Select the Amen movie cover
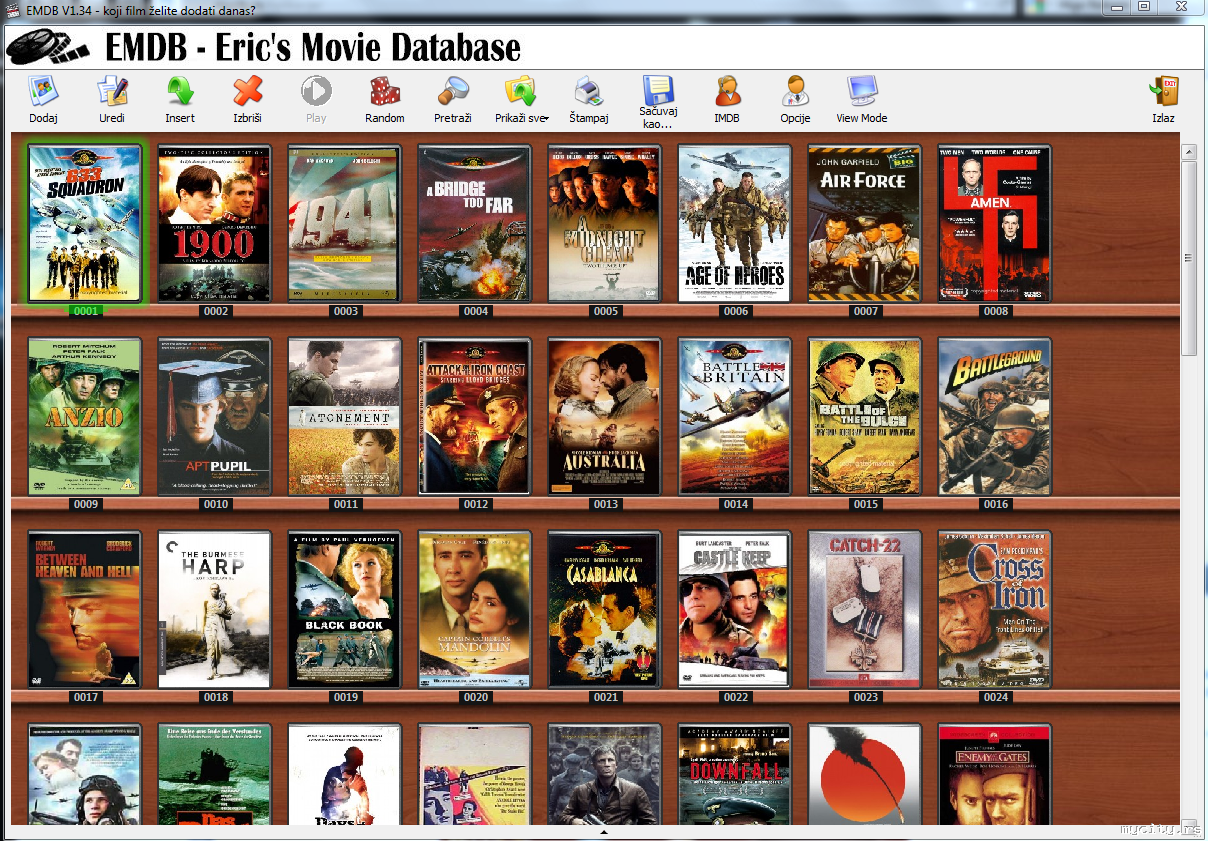This screenshot has width=1208, height=841. (995, 223)
